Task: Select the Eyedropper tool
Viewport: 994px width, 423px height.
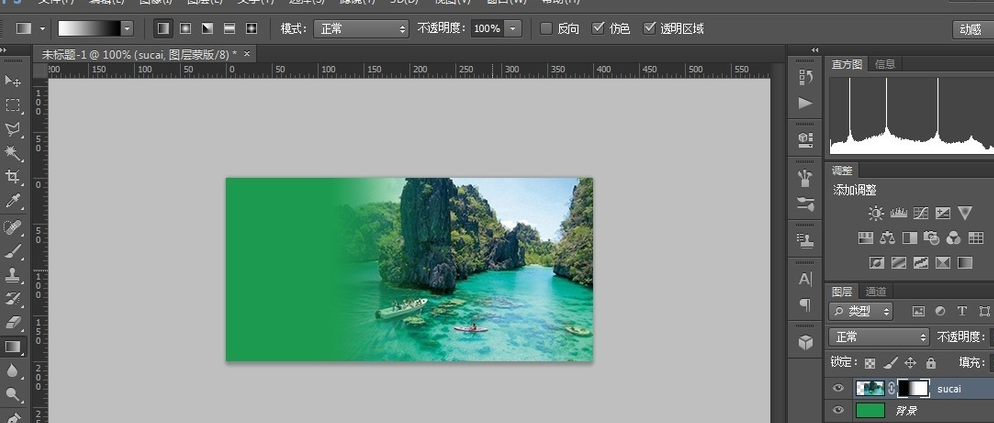Action: click(13, 201)
